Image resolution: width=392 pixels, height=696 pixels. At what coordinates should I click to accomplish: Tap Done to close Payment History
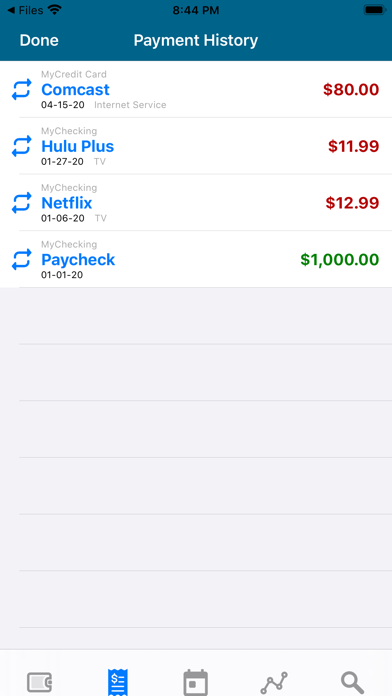[x=39, y=40]
